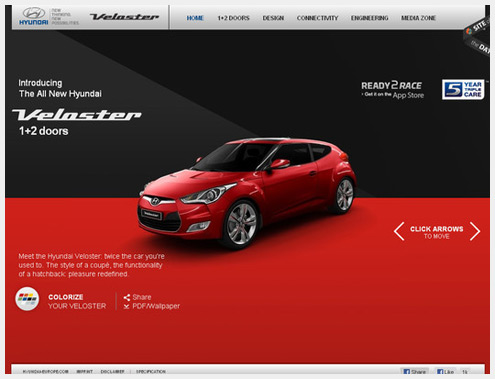Click the corner ribbon site badge
The height and width of the screenshot is (379, 495).
pyautogui.click(x=478, y=37)
